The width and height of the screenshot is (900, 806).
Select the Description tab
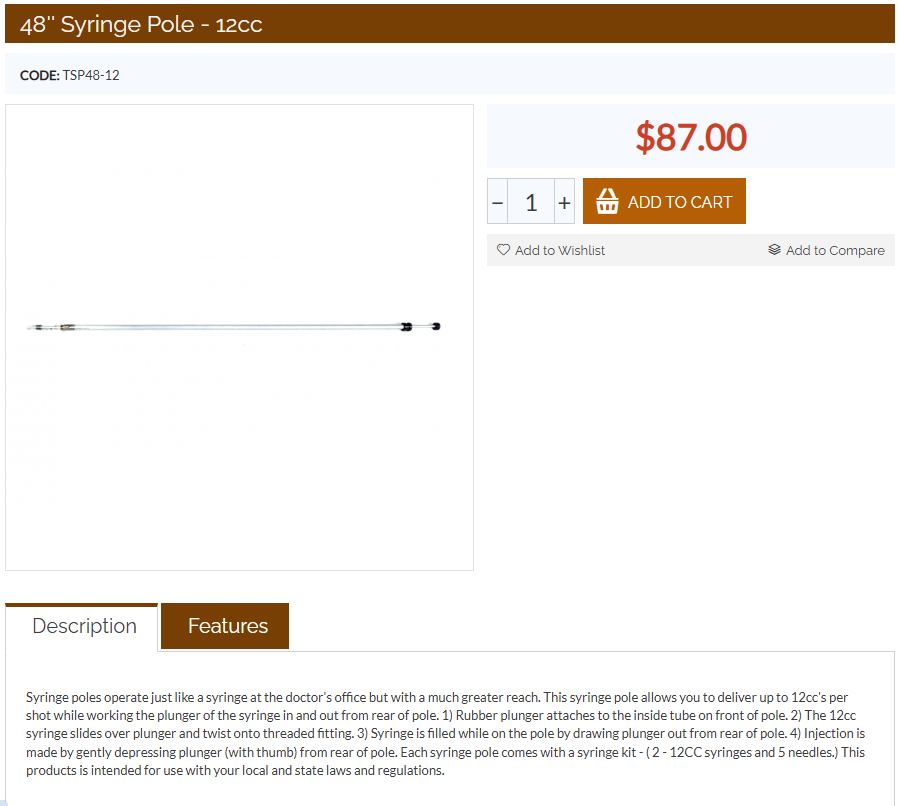(84, 627)
